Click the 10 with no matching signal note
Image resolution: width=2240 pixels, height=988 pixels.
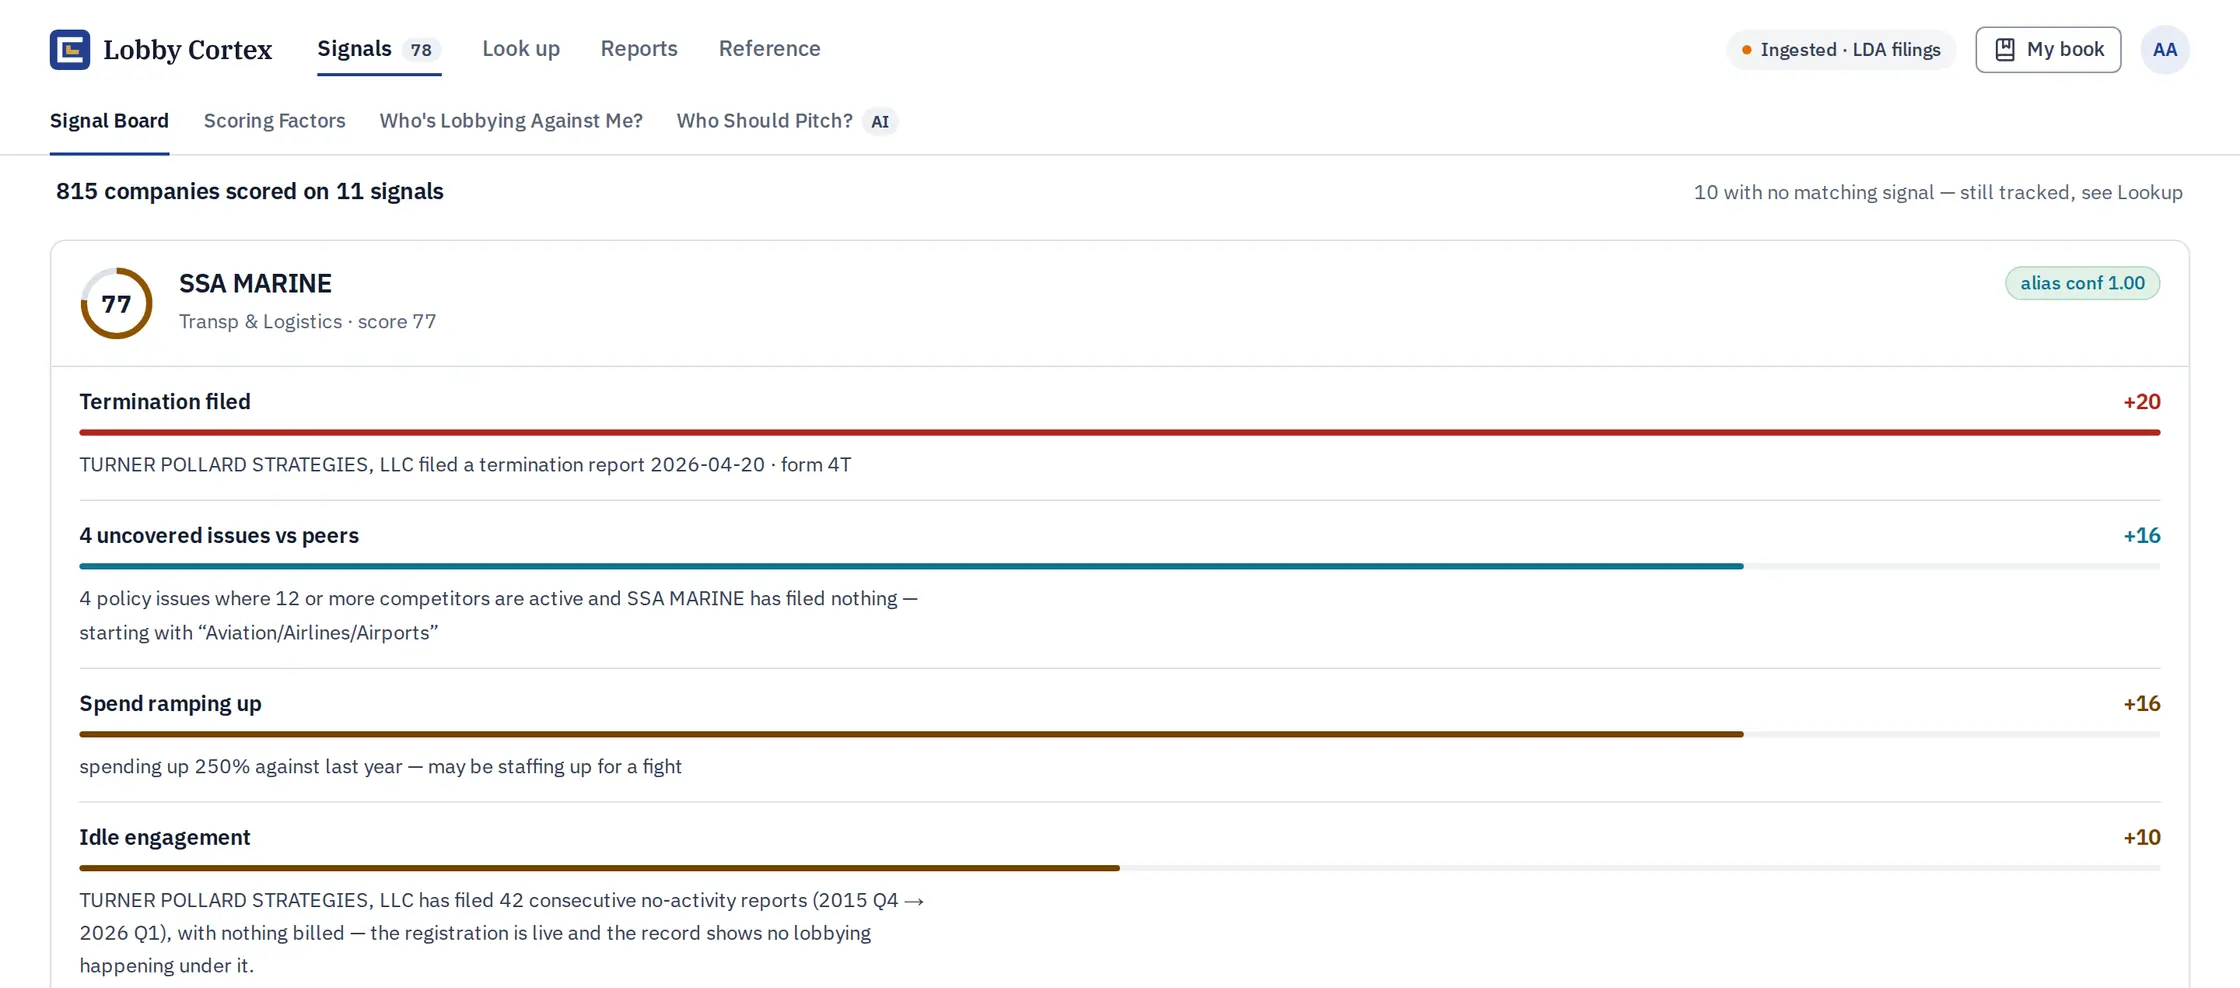1938,193
